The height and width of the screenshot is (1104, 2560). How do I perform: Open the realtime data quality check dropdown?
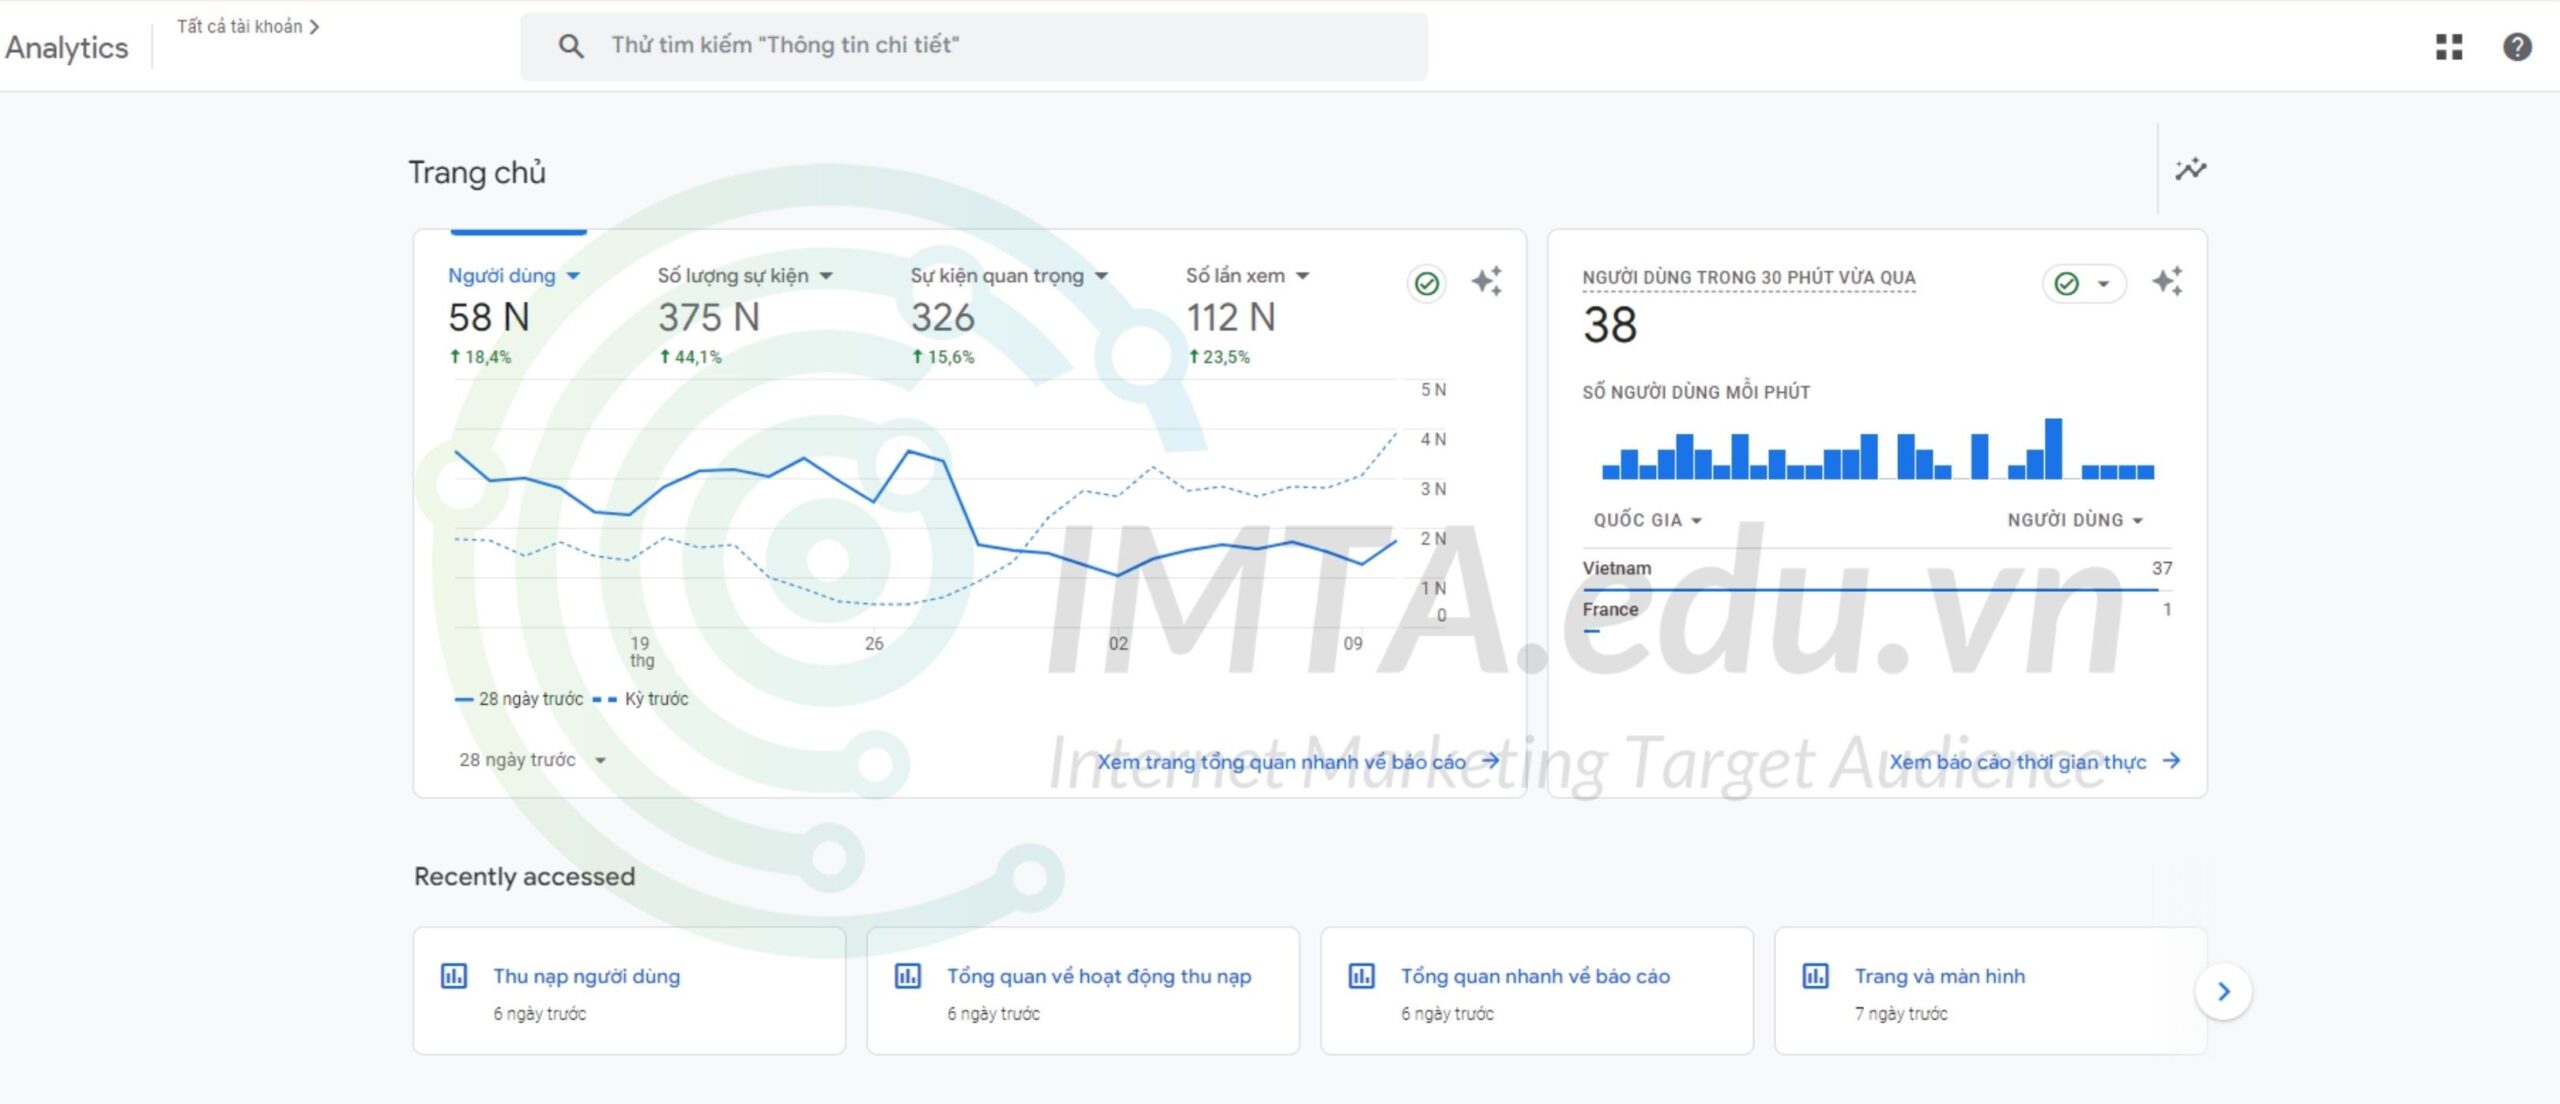(x=2084, y=284)
